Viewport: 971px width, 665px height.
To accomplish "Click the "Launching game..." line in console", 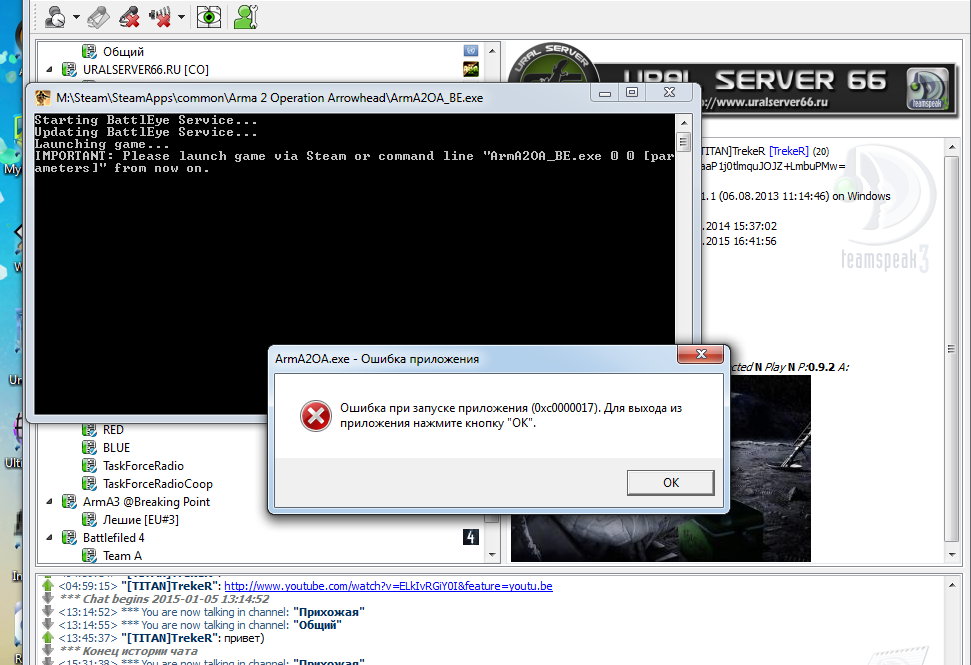I will [x=102, y=144].
